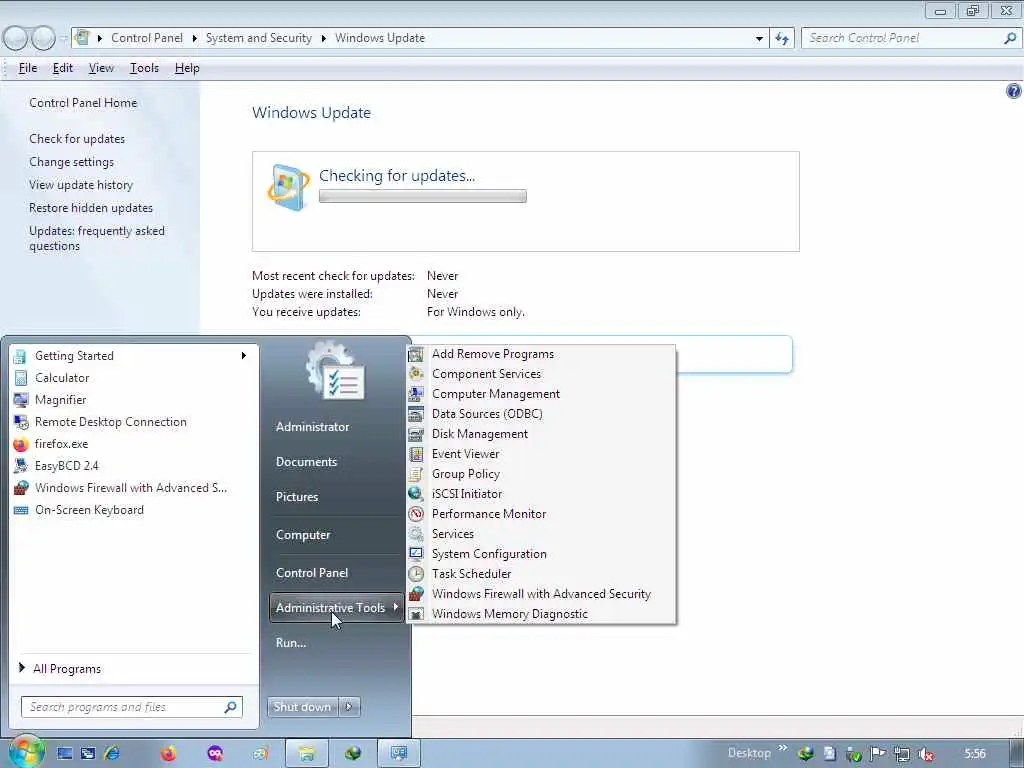Open Administrative Tools submenu item

[336, 607]
